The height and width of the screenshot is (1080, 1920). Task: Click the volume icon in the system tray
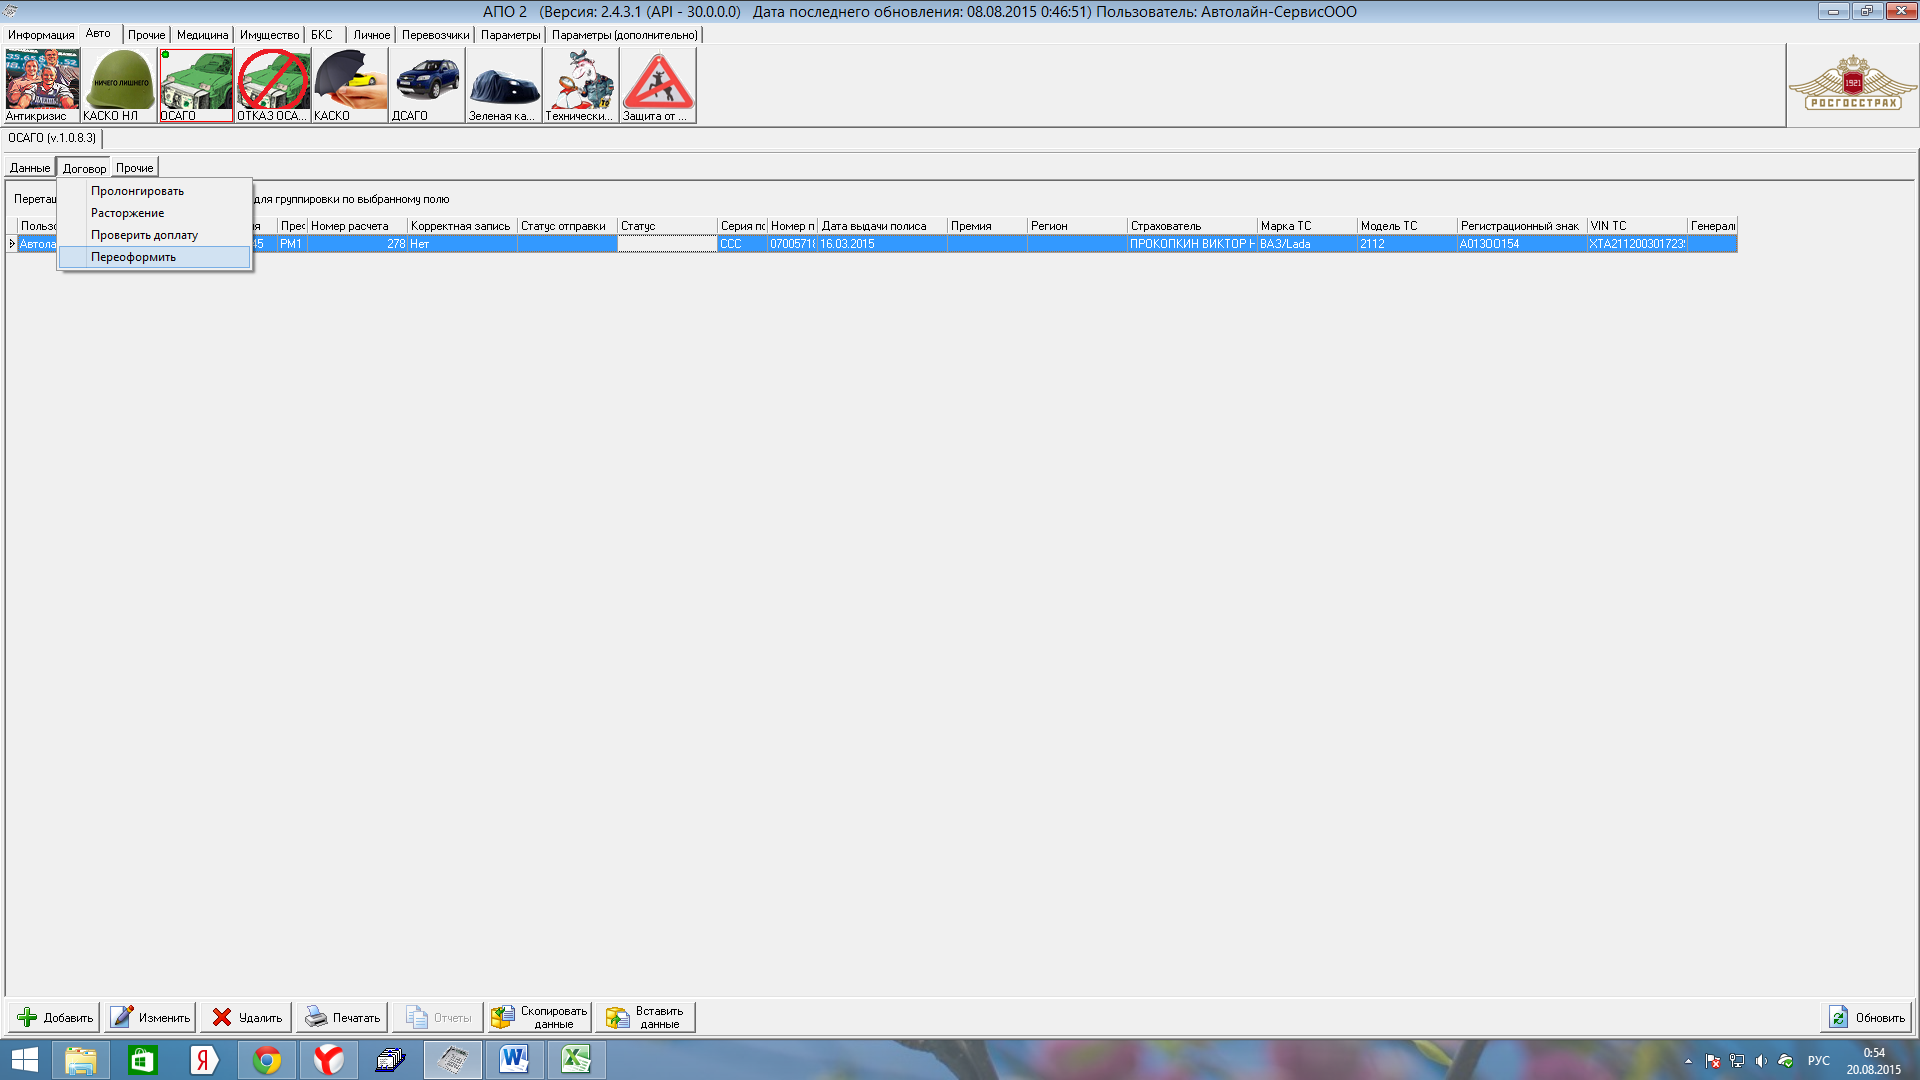pos(1761,1060)
